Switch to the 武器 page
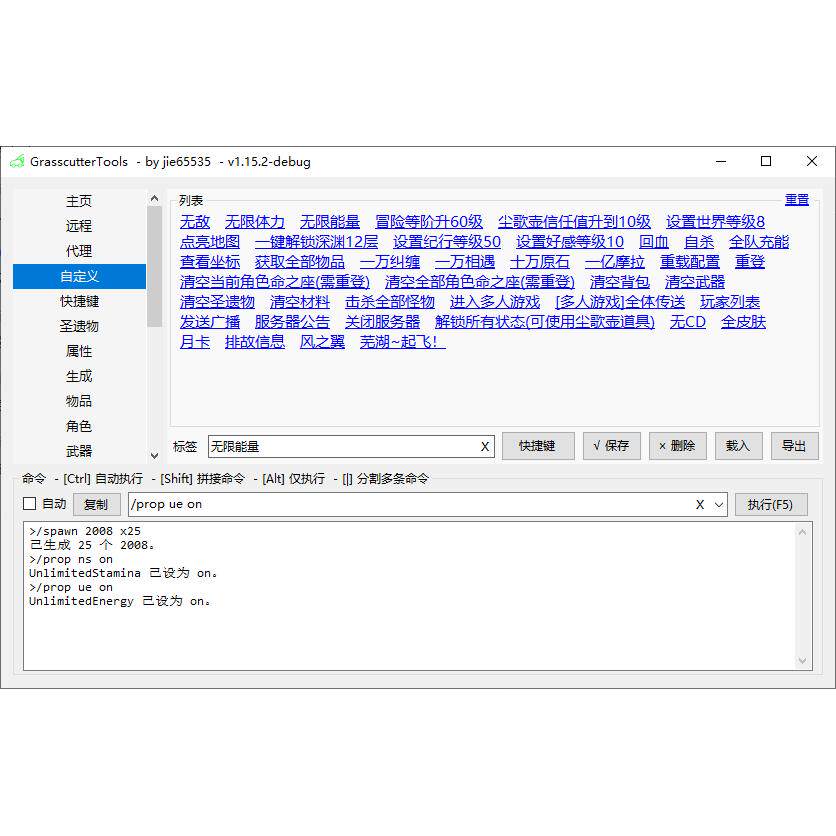 click(x=79, y=451)
